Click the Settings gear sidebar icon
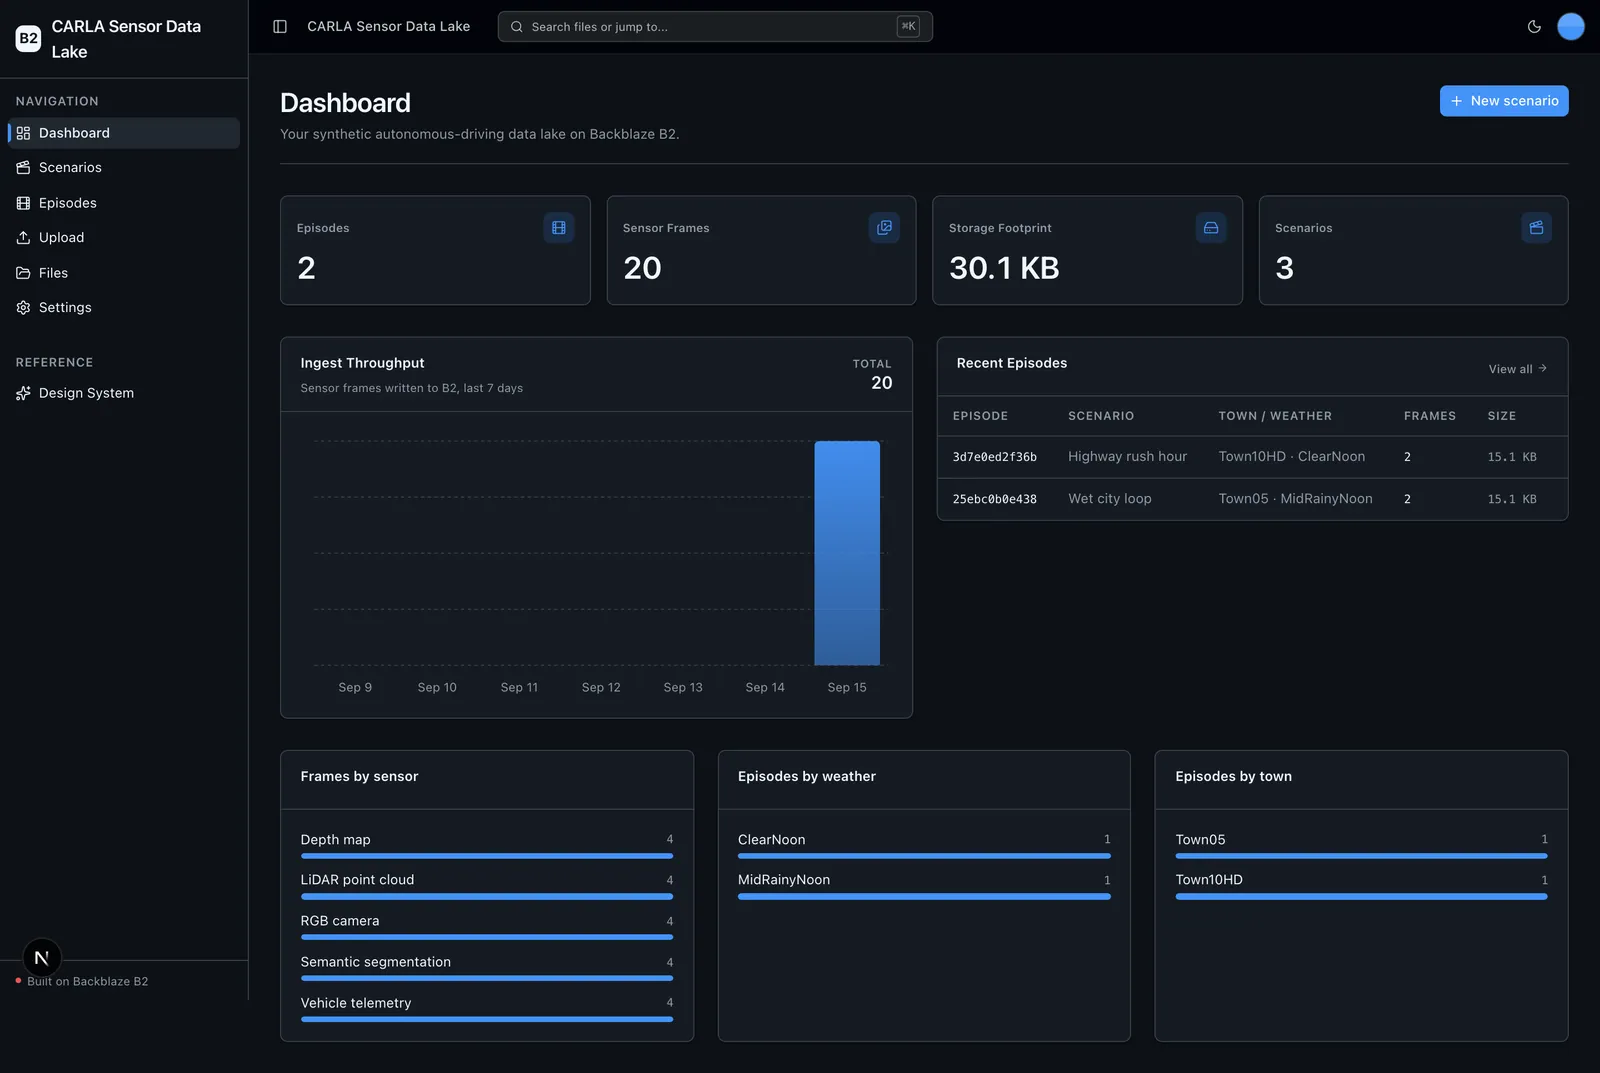Screen dimensions: 1600x1073 [x=23, y=308]
